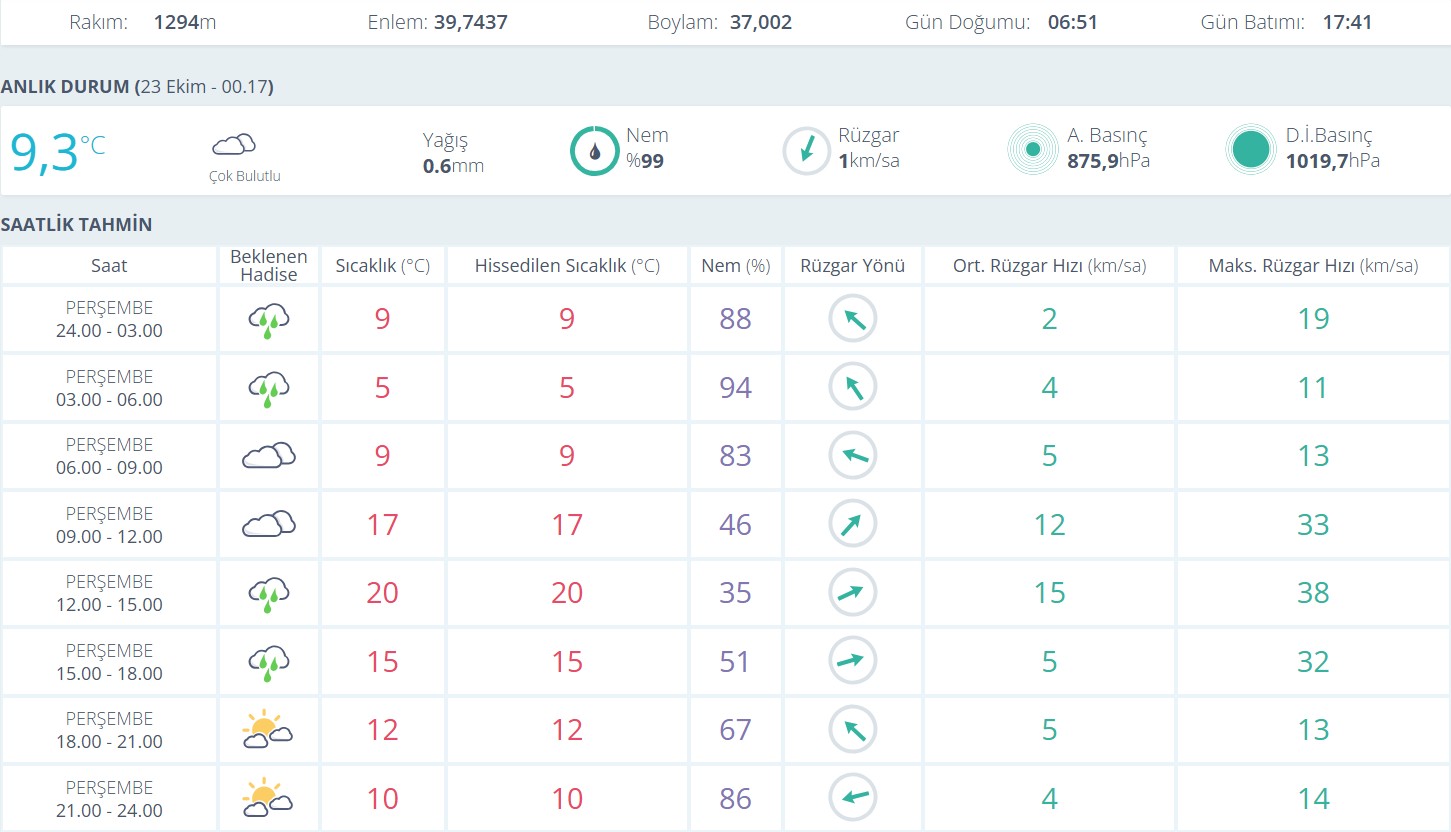Click the A. Basınç pressure icon

click(1033, 150)
